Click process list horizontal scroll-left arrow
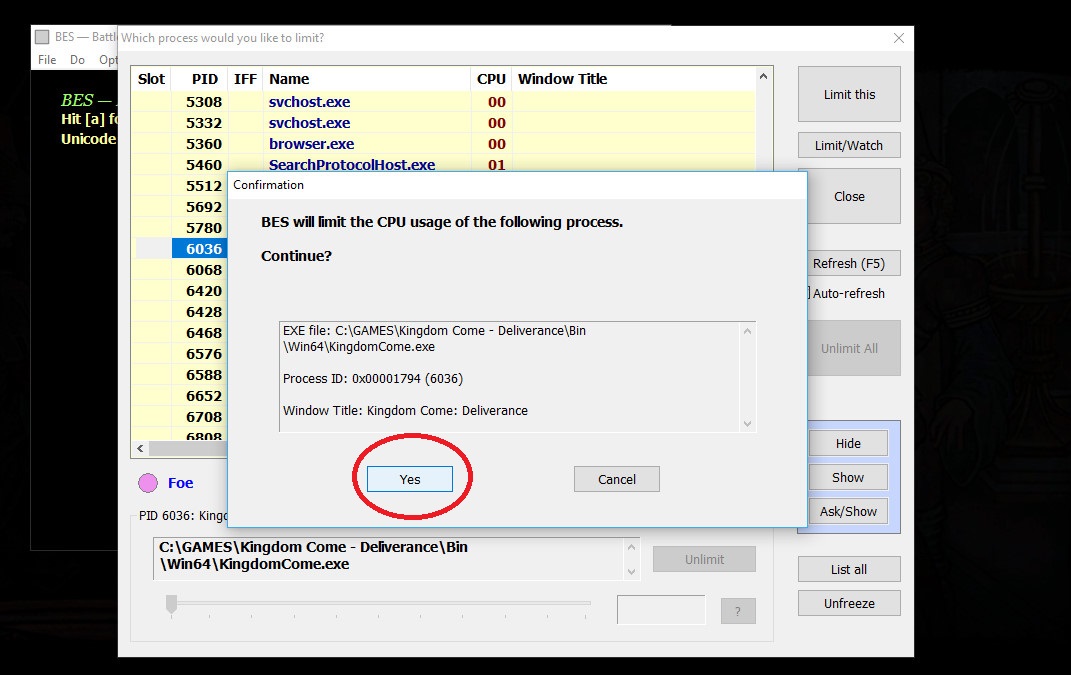Viewport: 1071px width, 675px height. click(140, 448)
